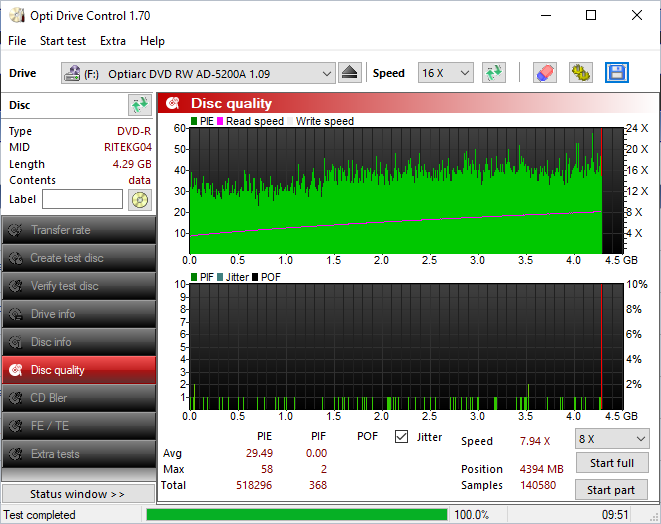Open the Help menu
Viewport: 661px width, 524px height.
pyautogui.click(x=152, y=41)
